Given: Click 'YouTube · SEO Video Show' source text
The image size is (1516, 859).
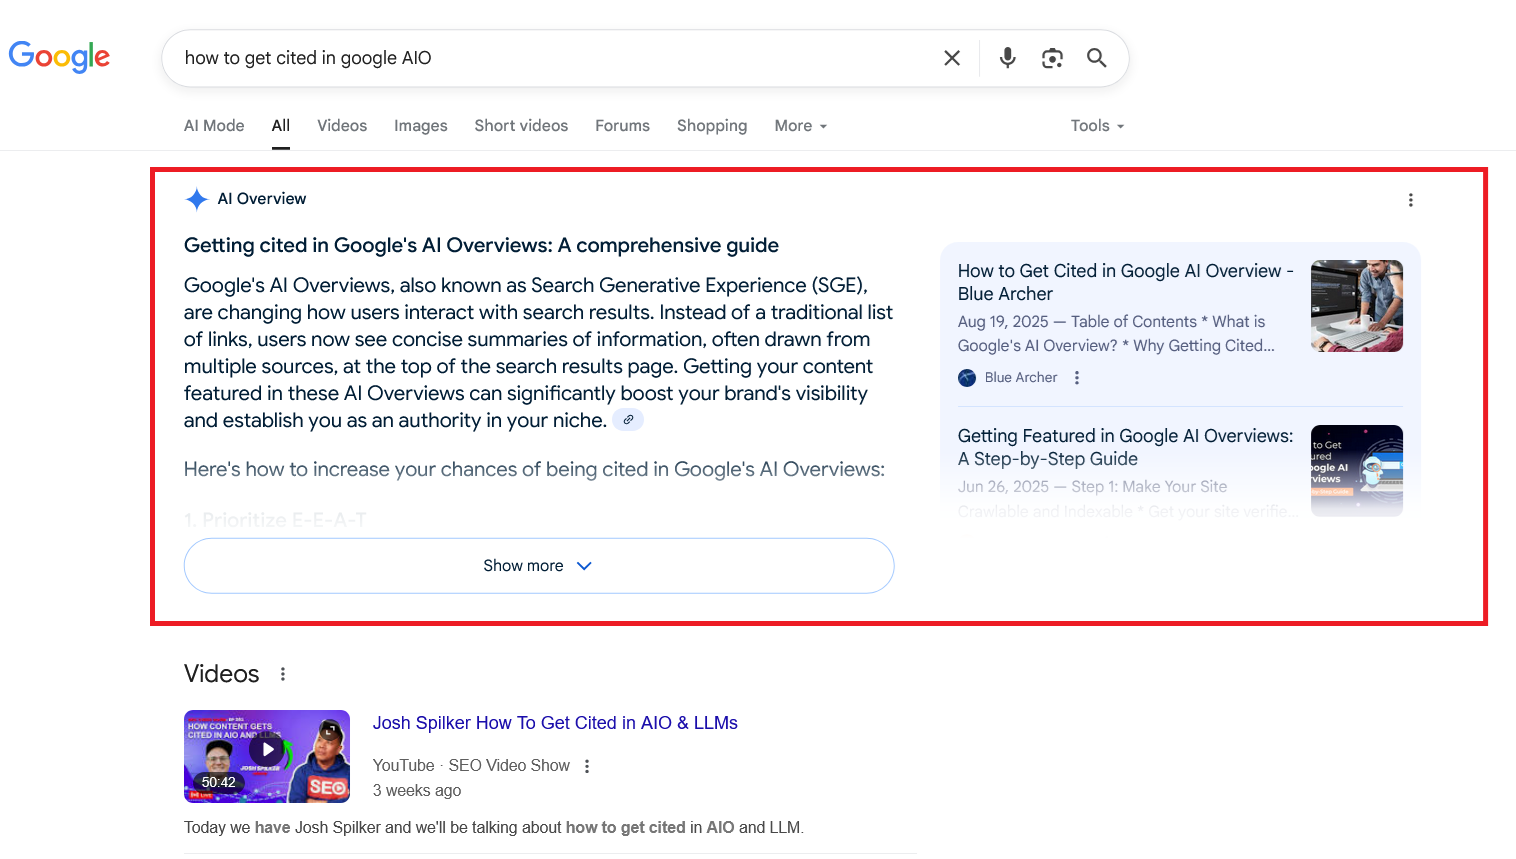Looking at the screenshot, I should (x=471, y=766).
